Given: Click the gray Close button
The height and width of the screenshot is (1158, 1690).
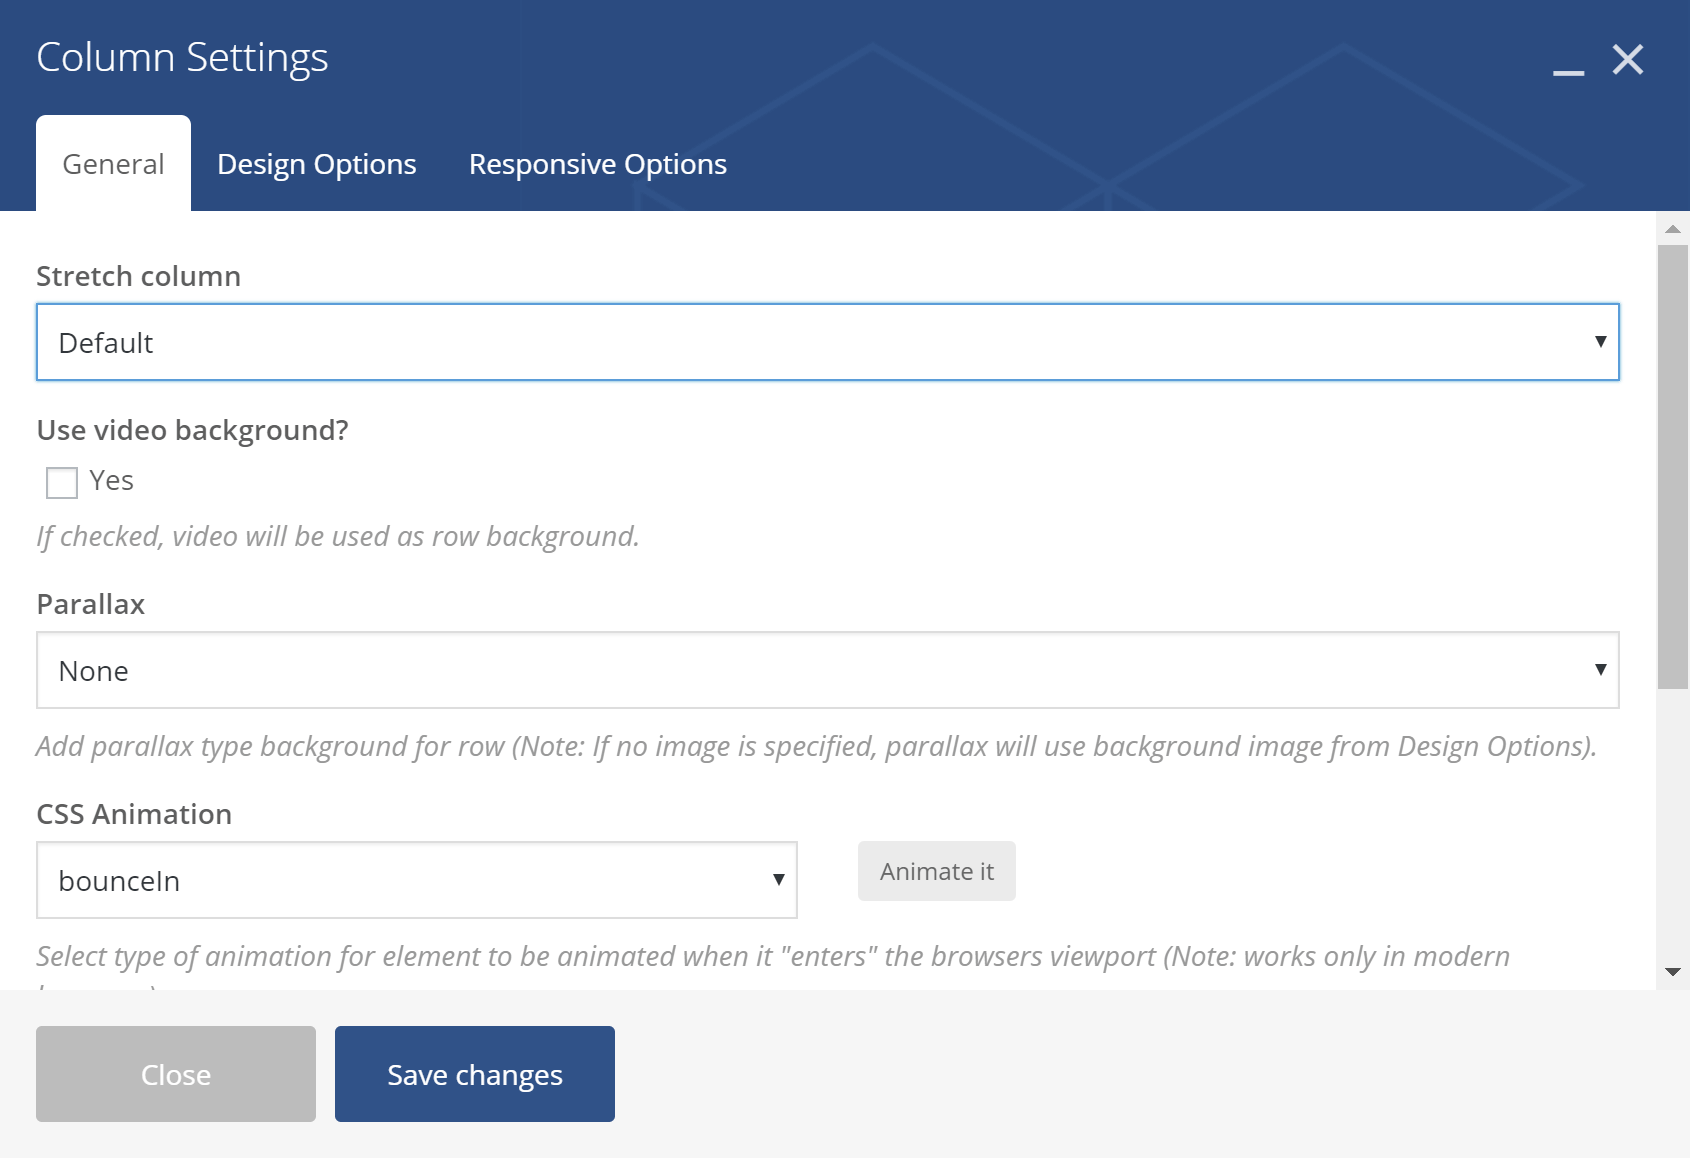Looking at the screenshot, I should [176, 1074].
